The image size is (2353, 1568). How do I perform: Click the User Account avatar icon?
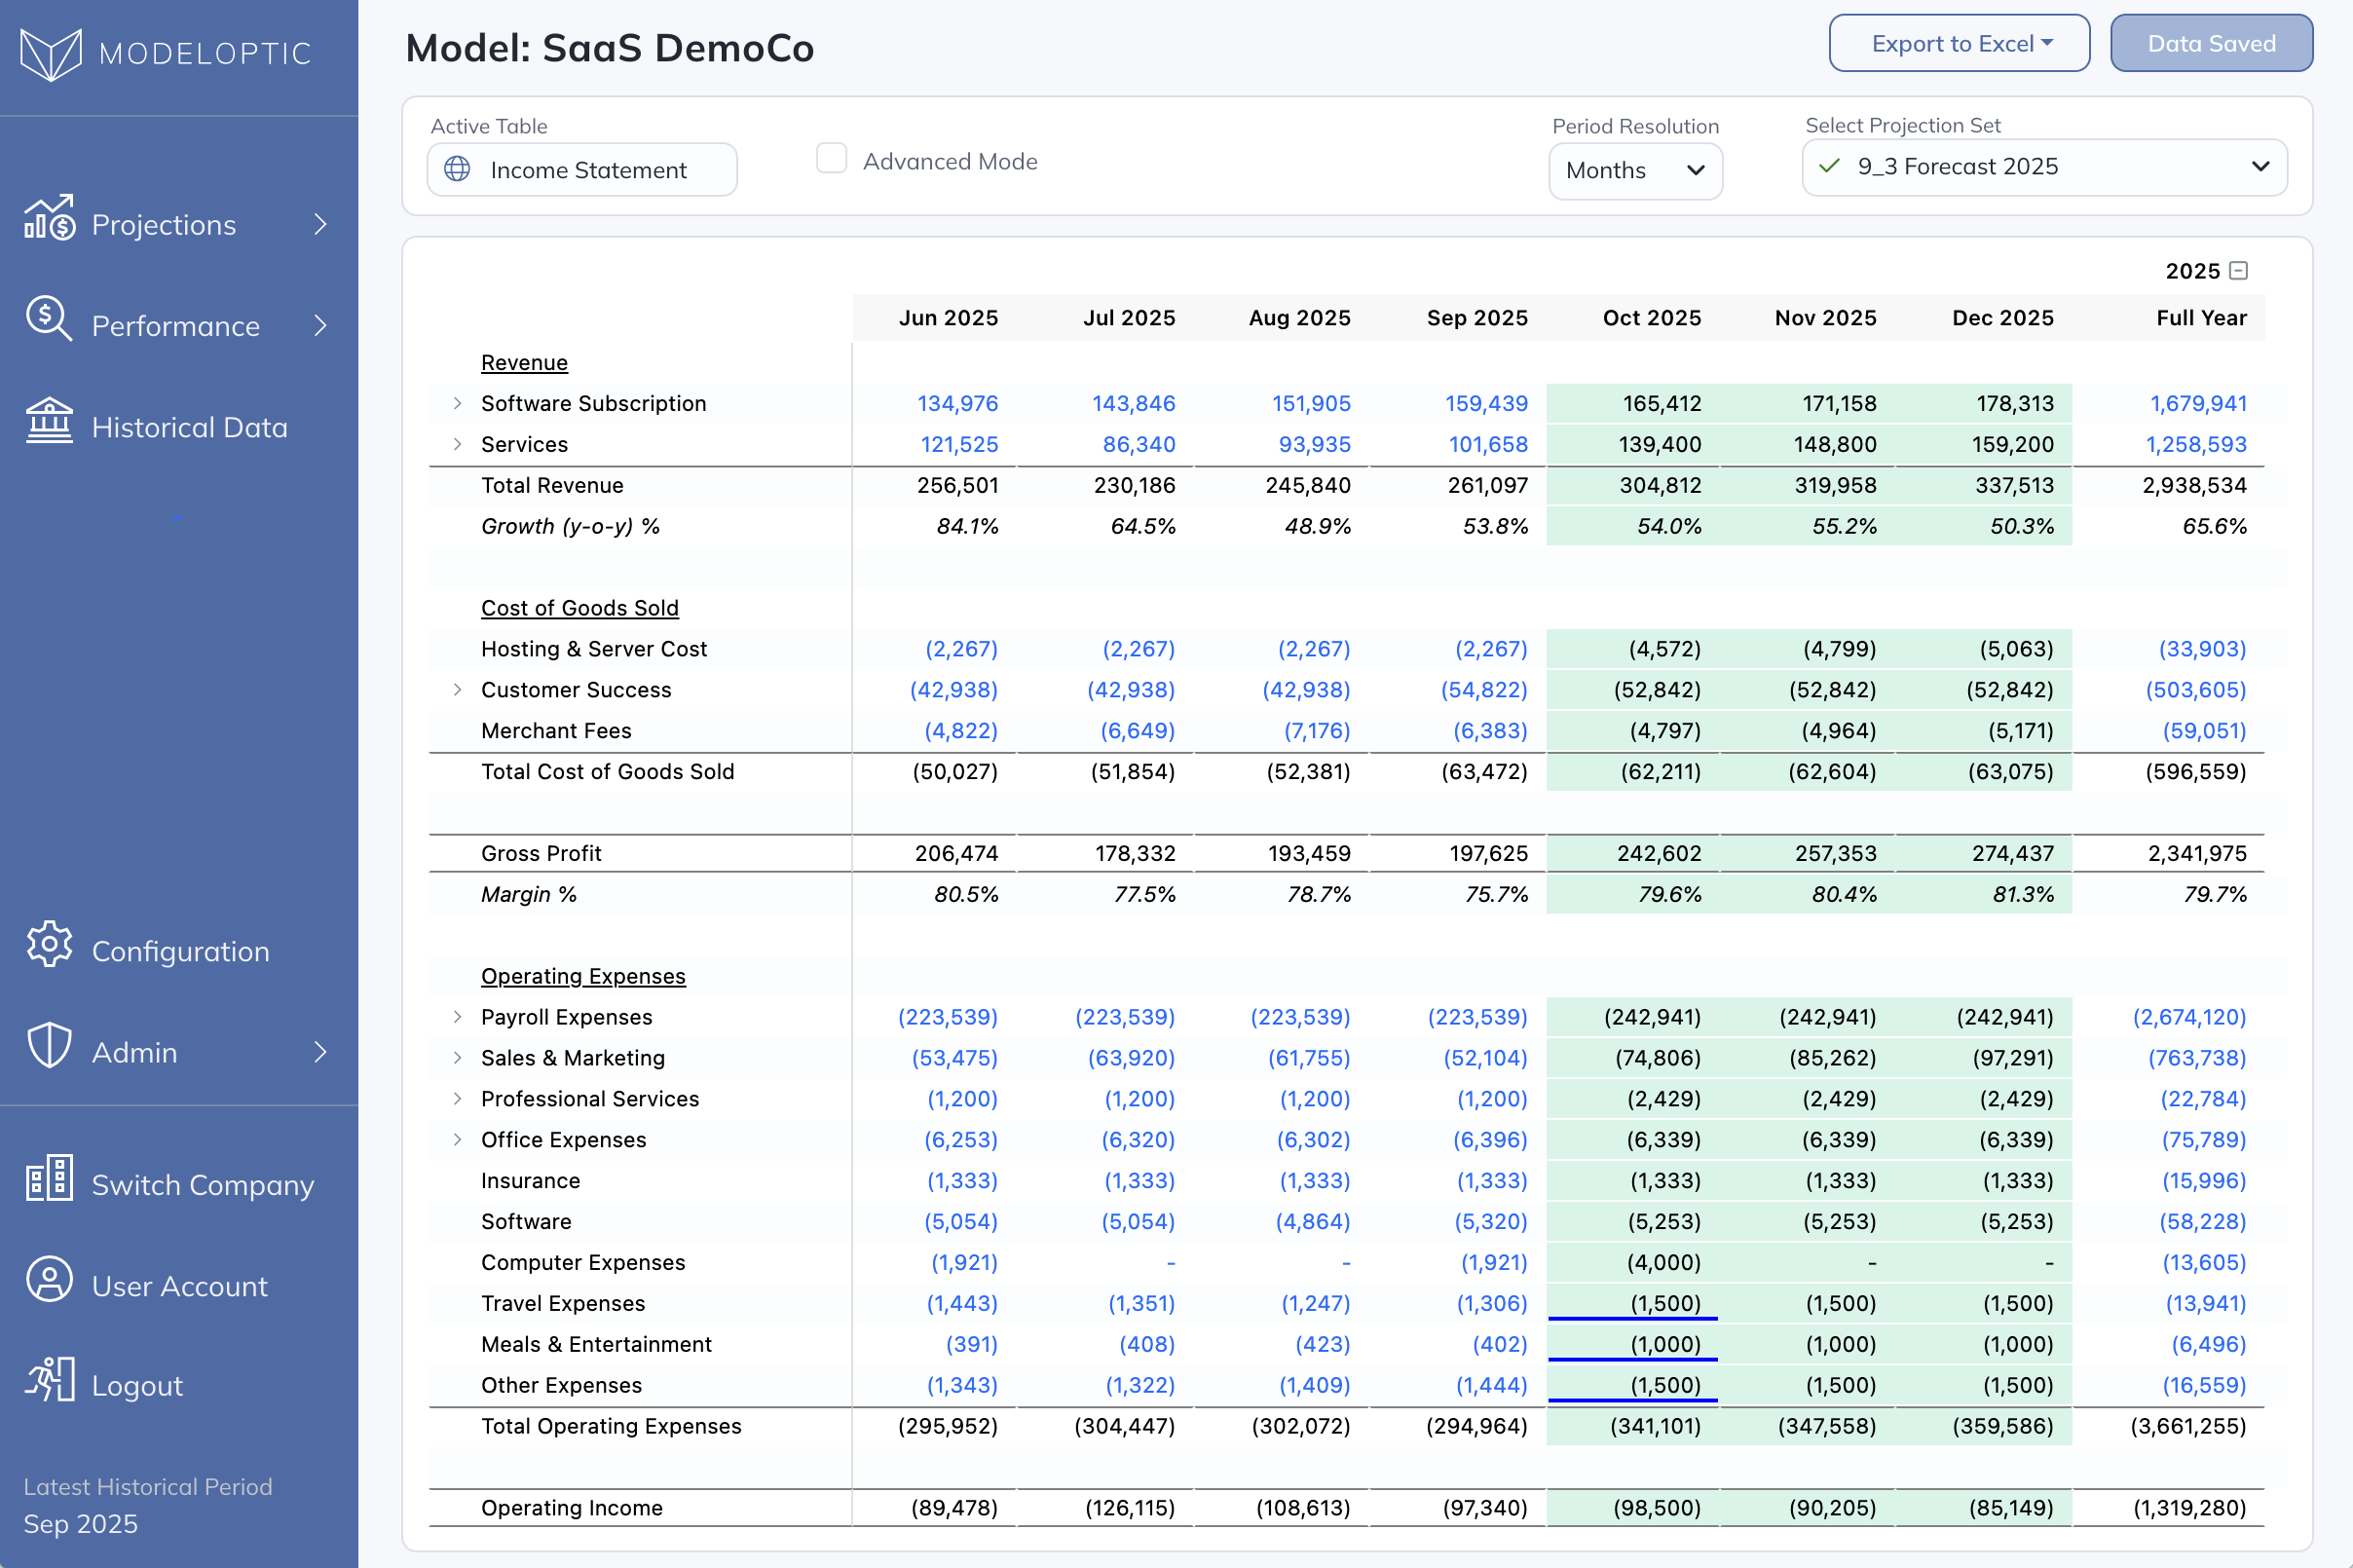pyautogui.click(x=49, y=1280)
